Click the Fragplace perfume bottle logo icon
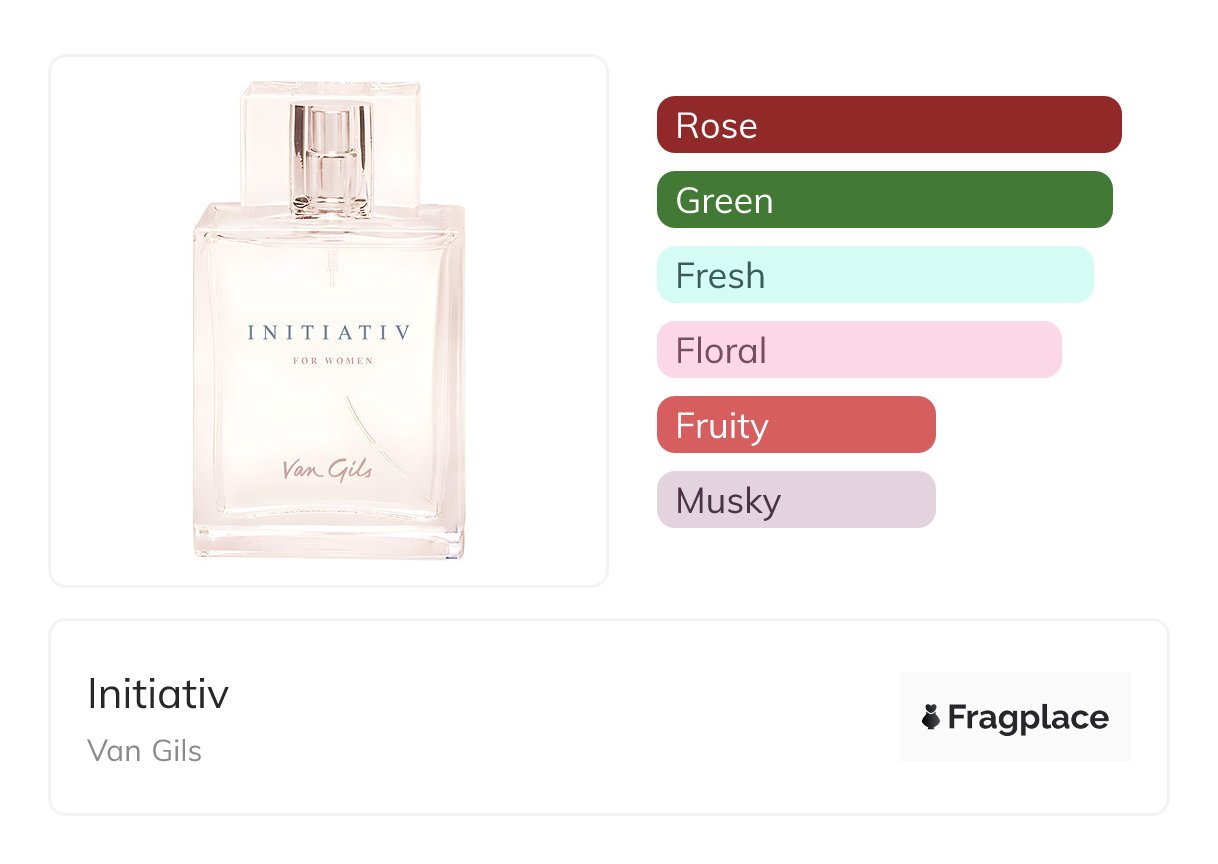 [931, 717]
